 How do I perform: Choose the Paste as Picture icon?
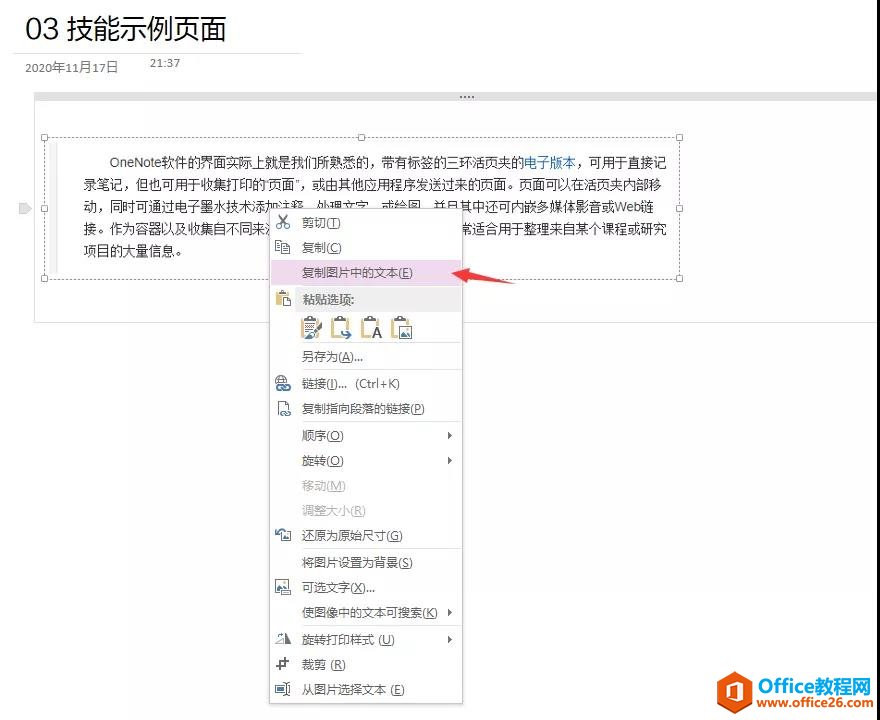[402, 328]
